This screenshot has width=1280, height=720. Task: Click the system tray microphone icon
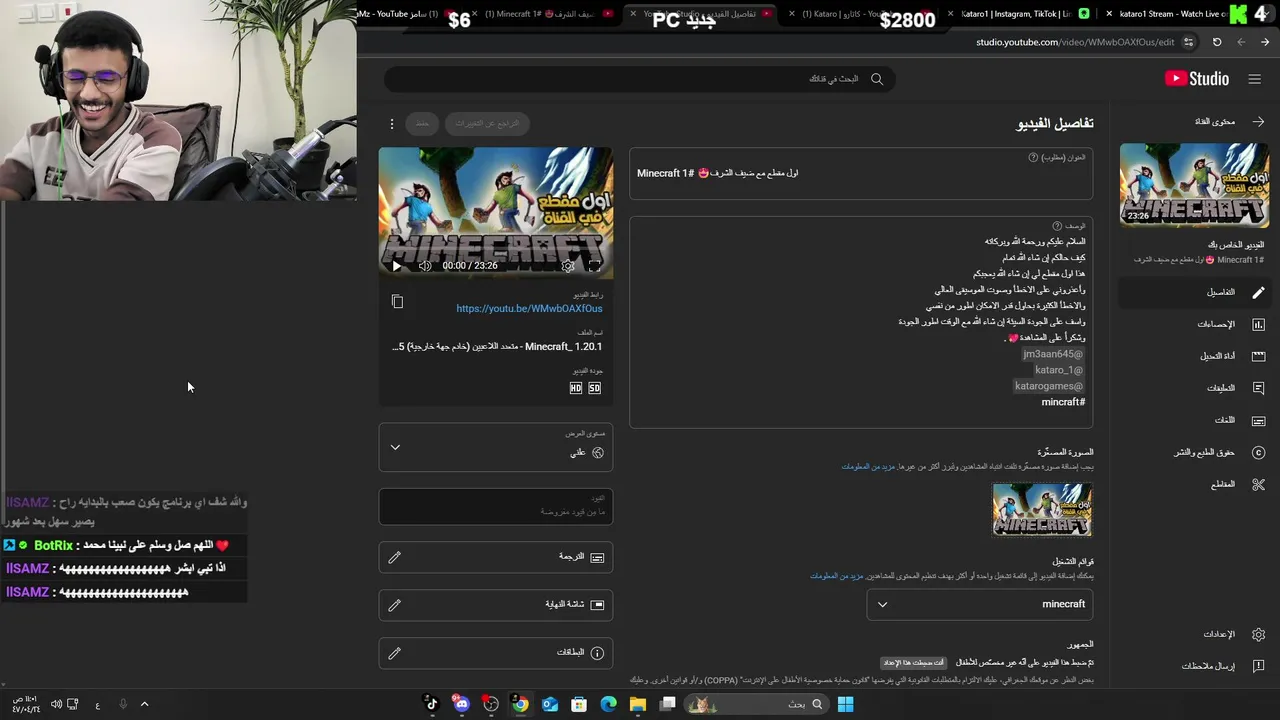(123, 704)
